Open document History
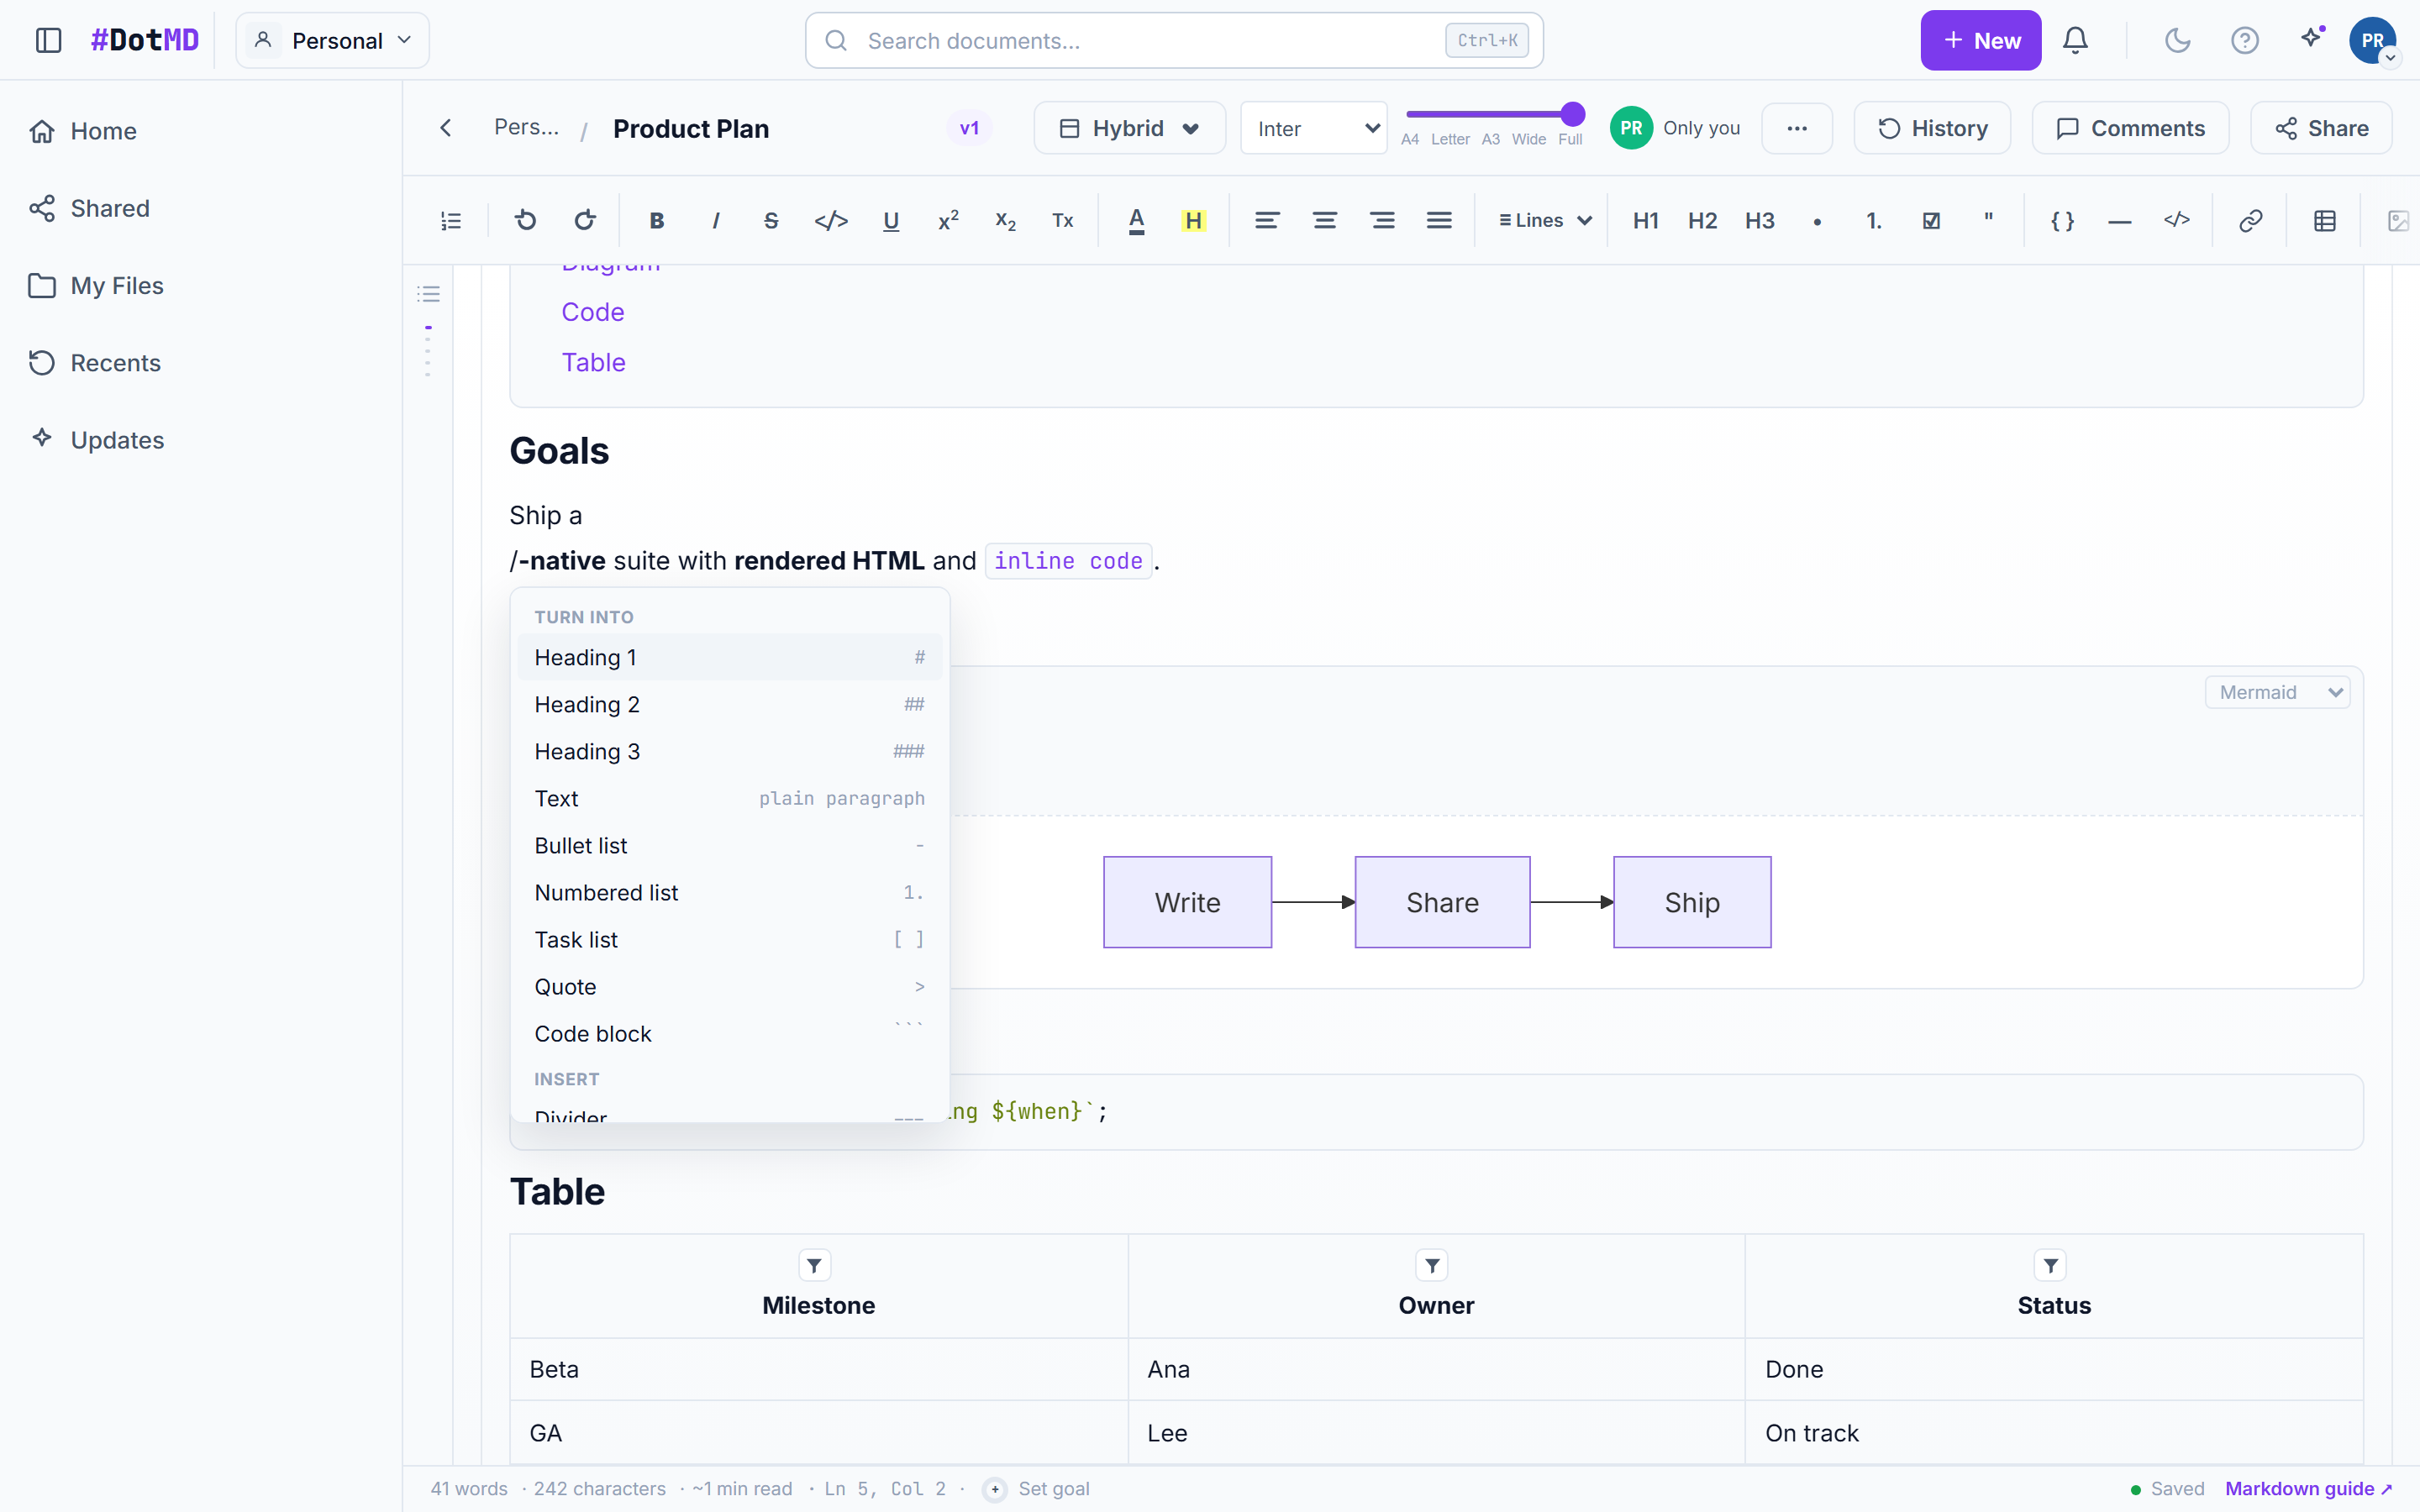Screen dimensions: 2420x1512 click(1932, 128)
